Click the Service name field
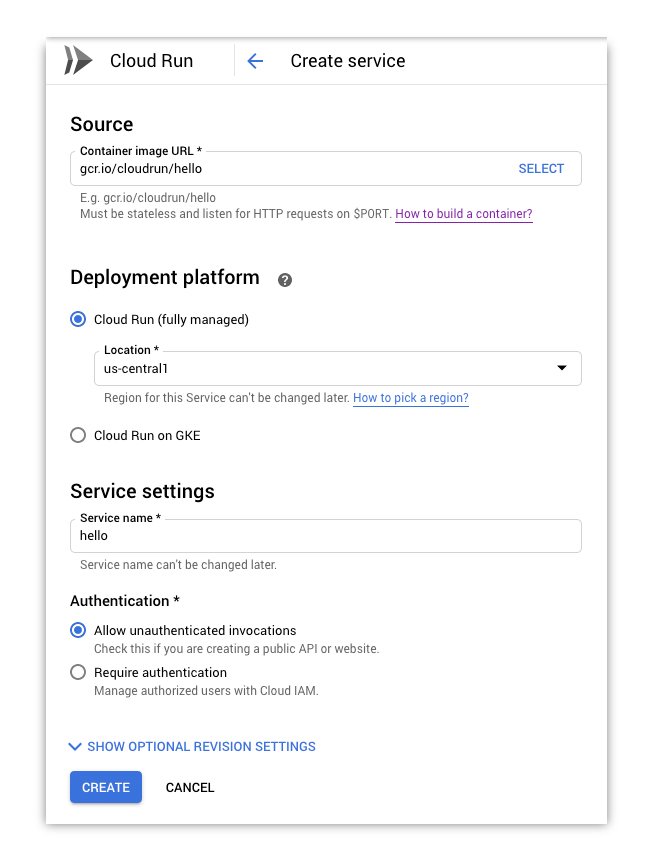 [x=300, y=536]
